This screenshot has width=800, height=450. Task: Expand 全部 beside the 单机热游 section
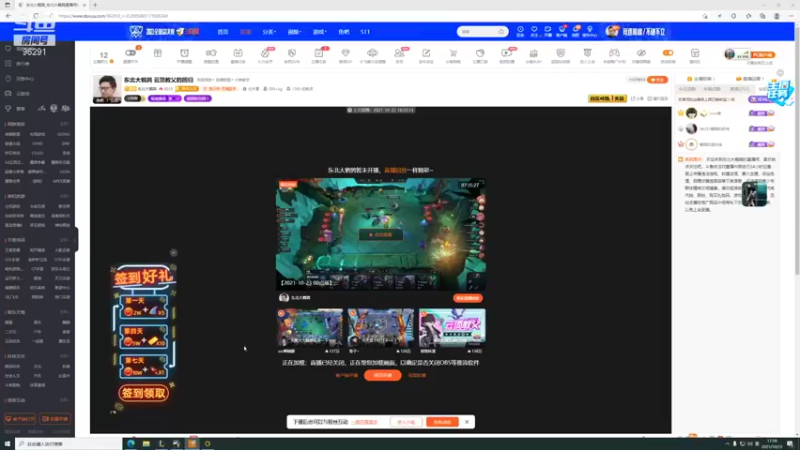(x=64, y=196)
